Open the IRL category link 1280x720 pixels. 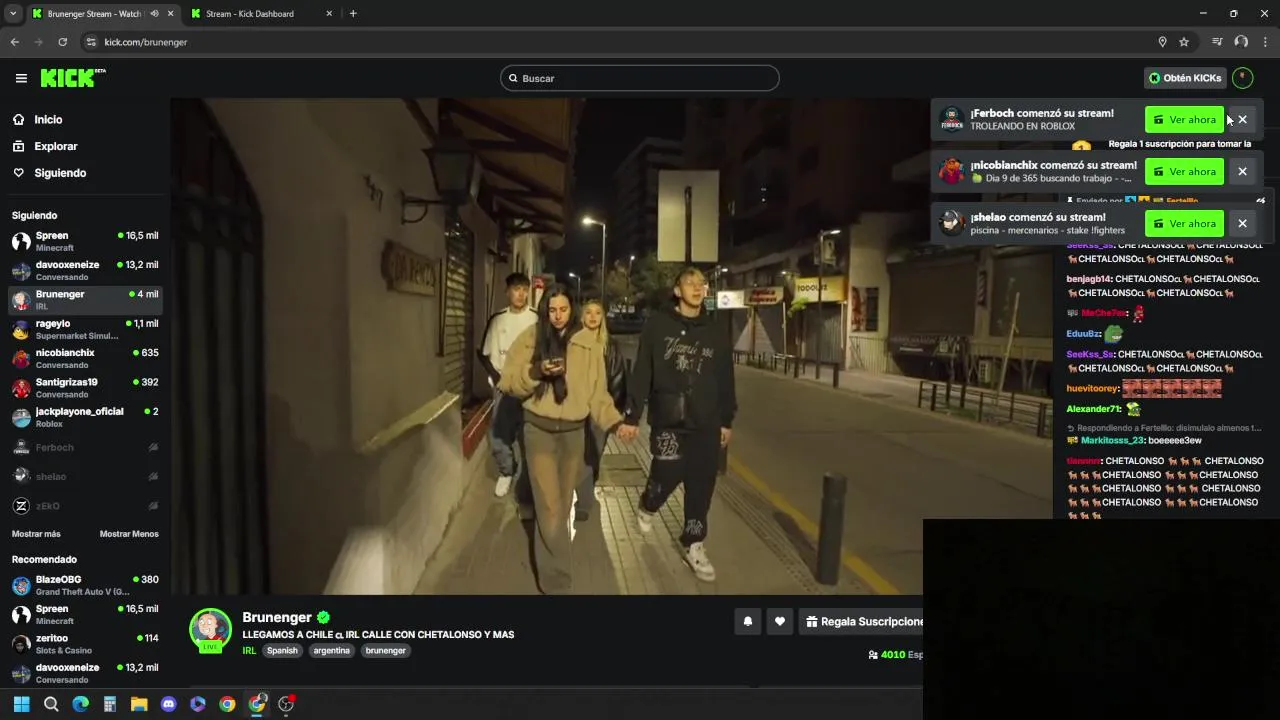[249, 650]
